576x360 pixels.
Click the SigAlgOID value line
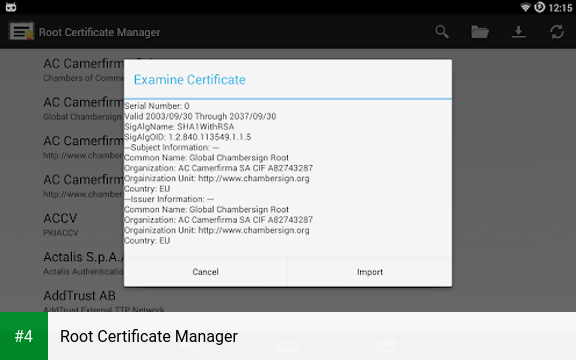[x=188, y=137]
